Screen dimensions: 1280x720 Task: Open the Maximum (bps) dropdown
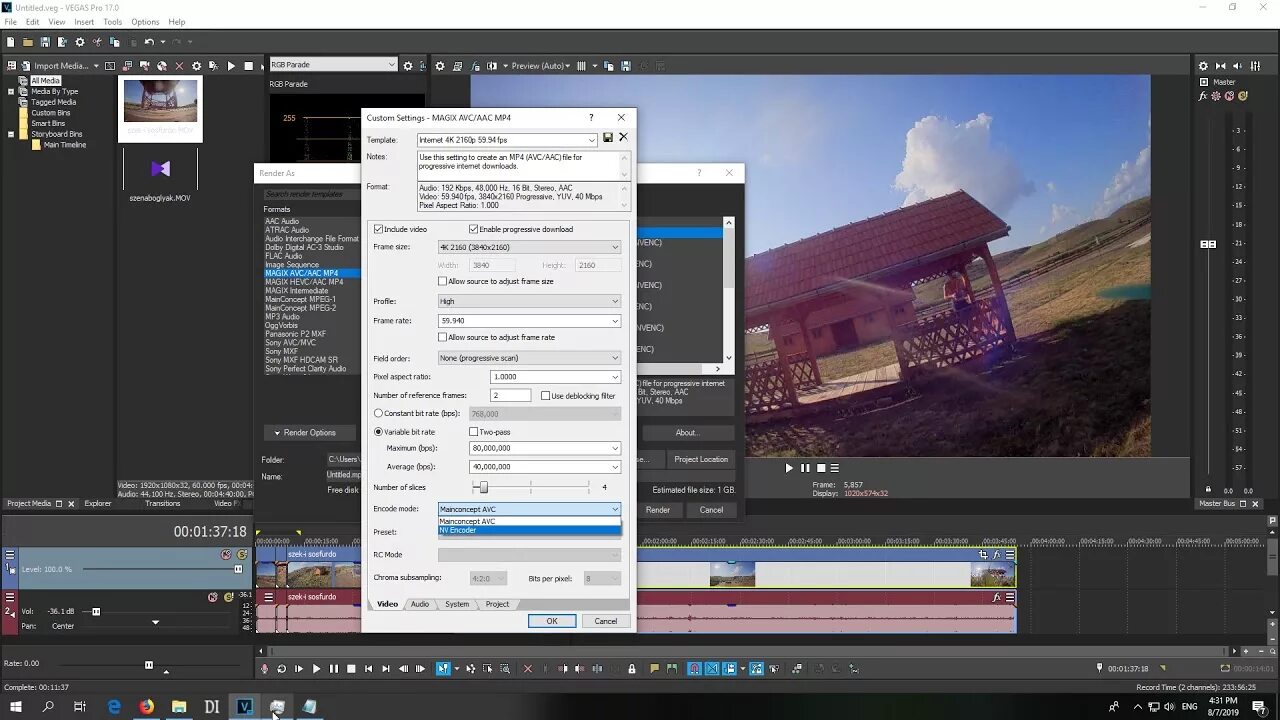click(545, 448)
